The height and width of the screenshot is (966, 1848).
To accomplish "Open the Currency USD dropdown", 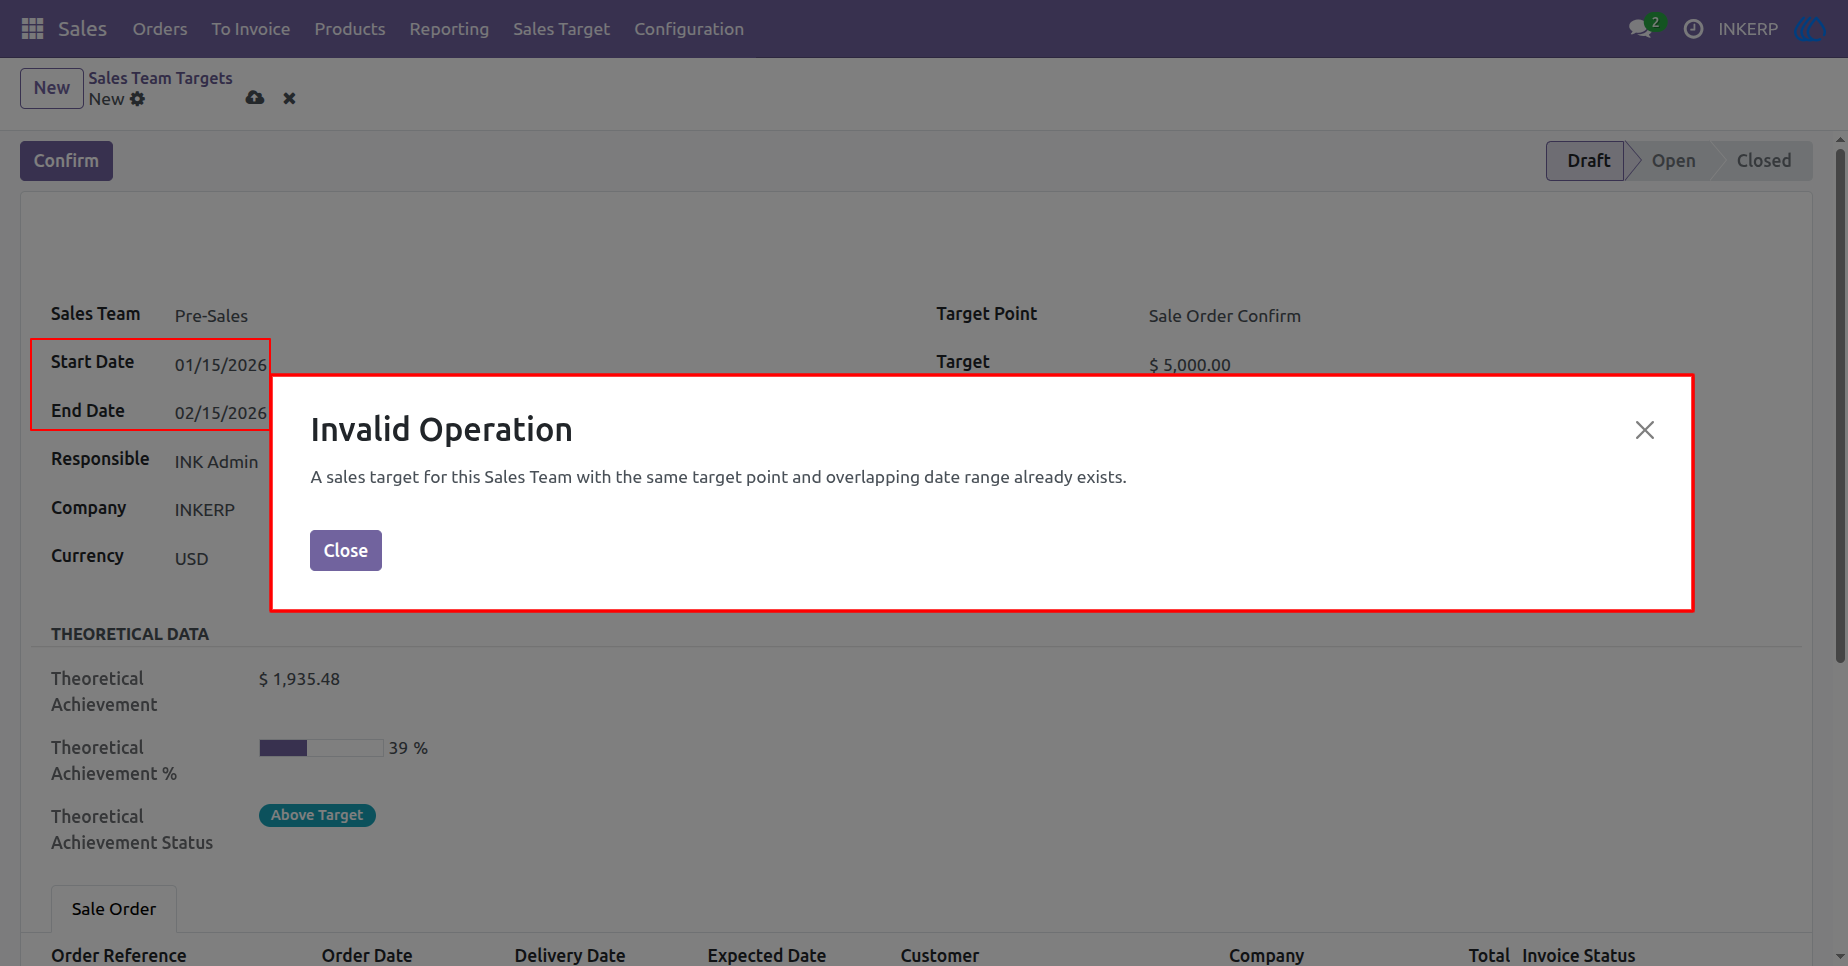I will click(192, 559).
